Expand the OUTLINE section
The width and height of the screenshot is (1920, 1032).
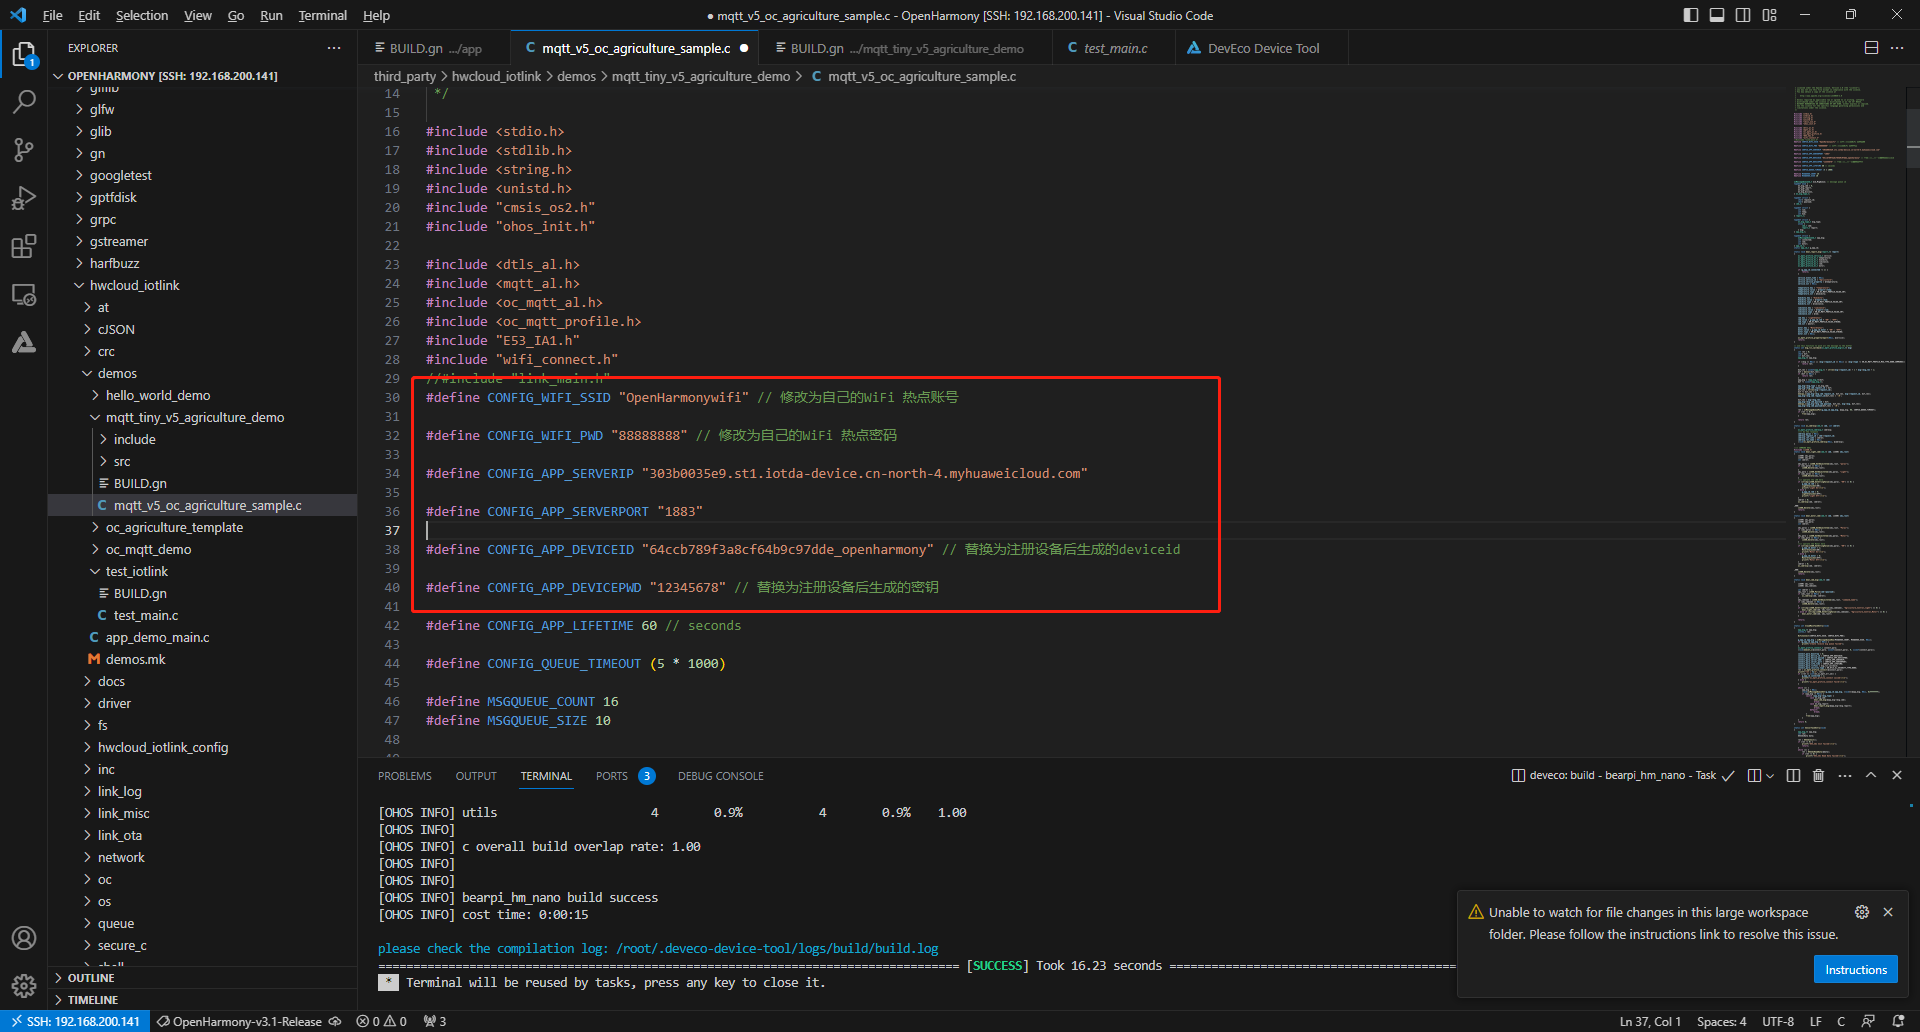(x=91, y=978)
